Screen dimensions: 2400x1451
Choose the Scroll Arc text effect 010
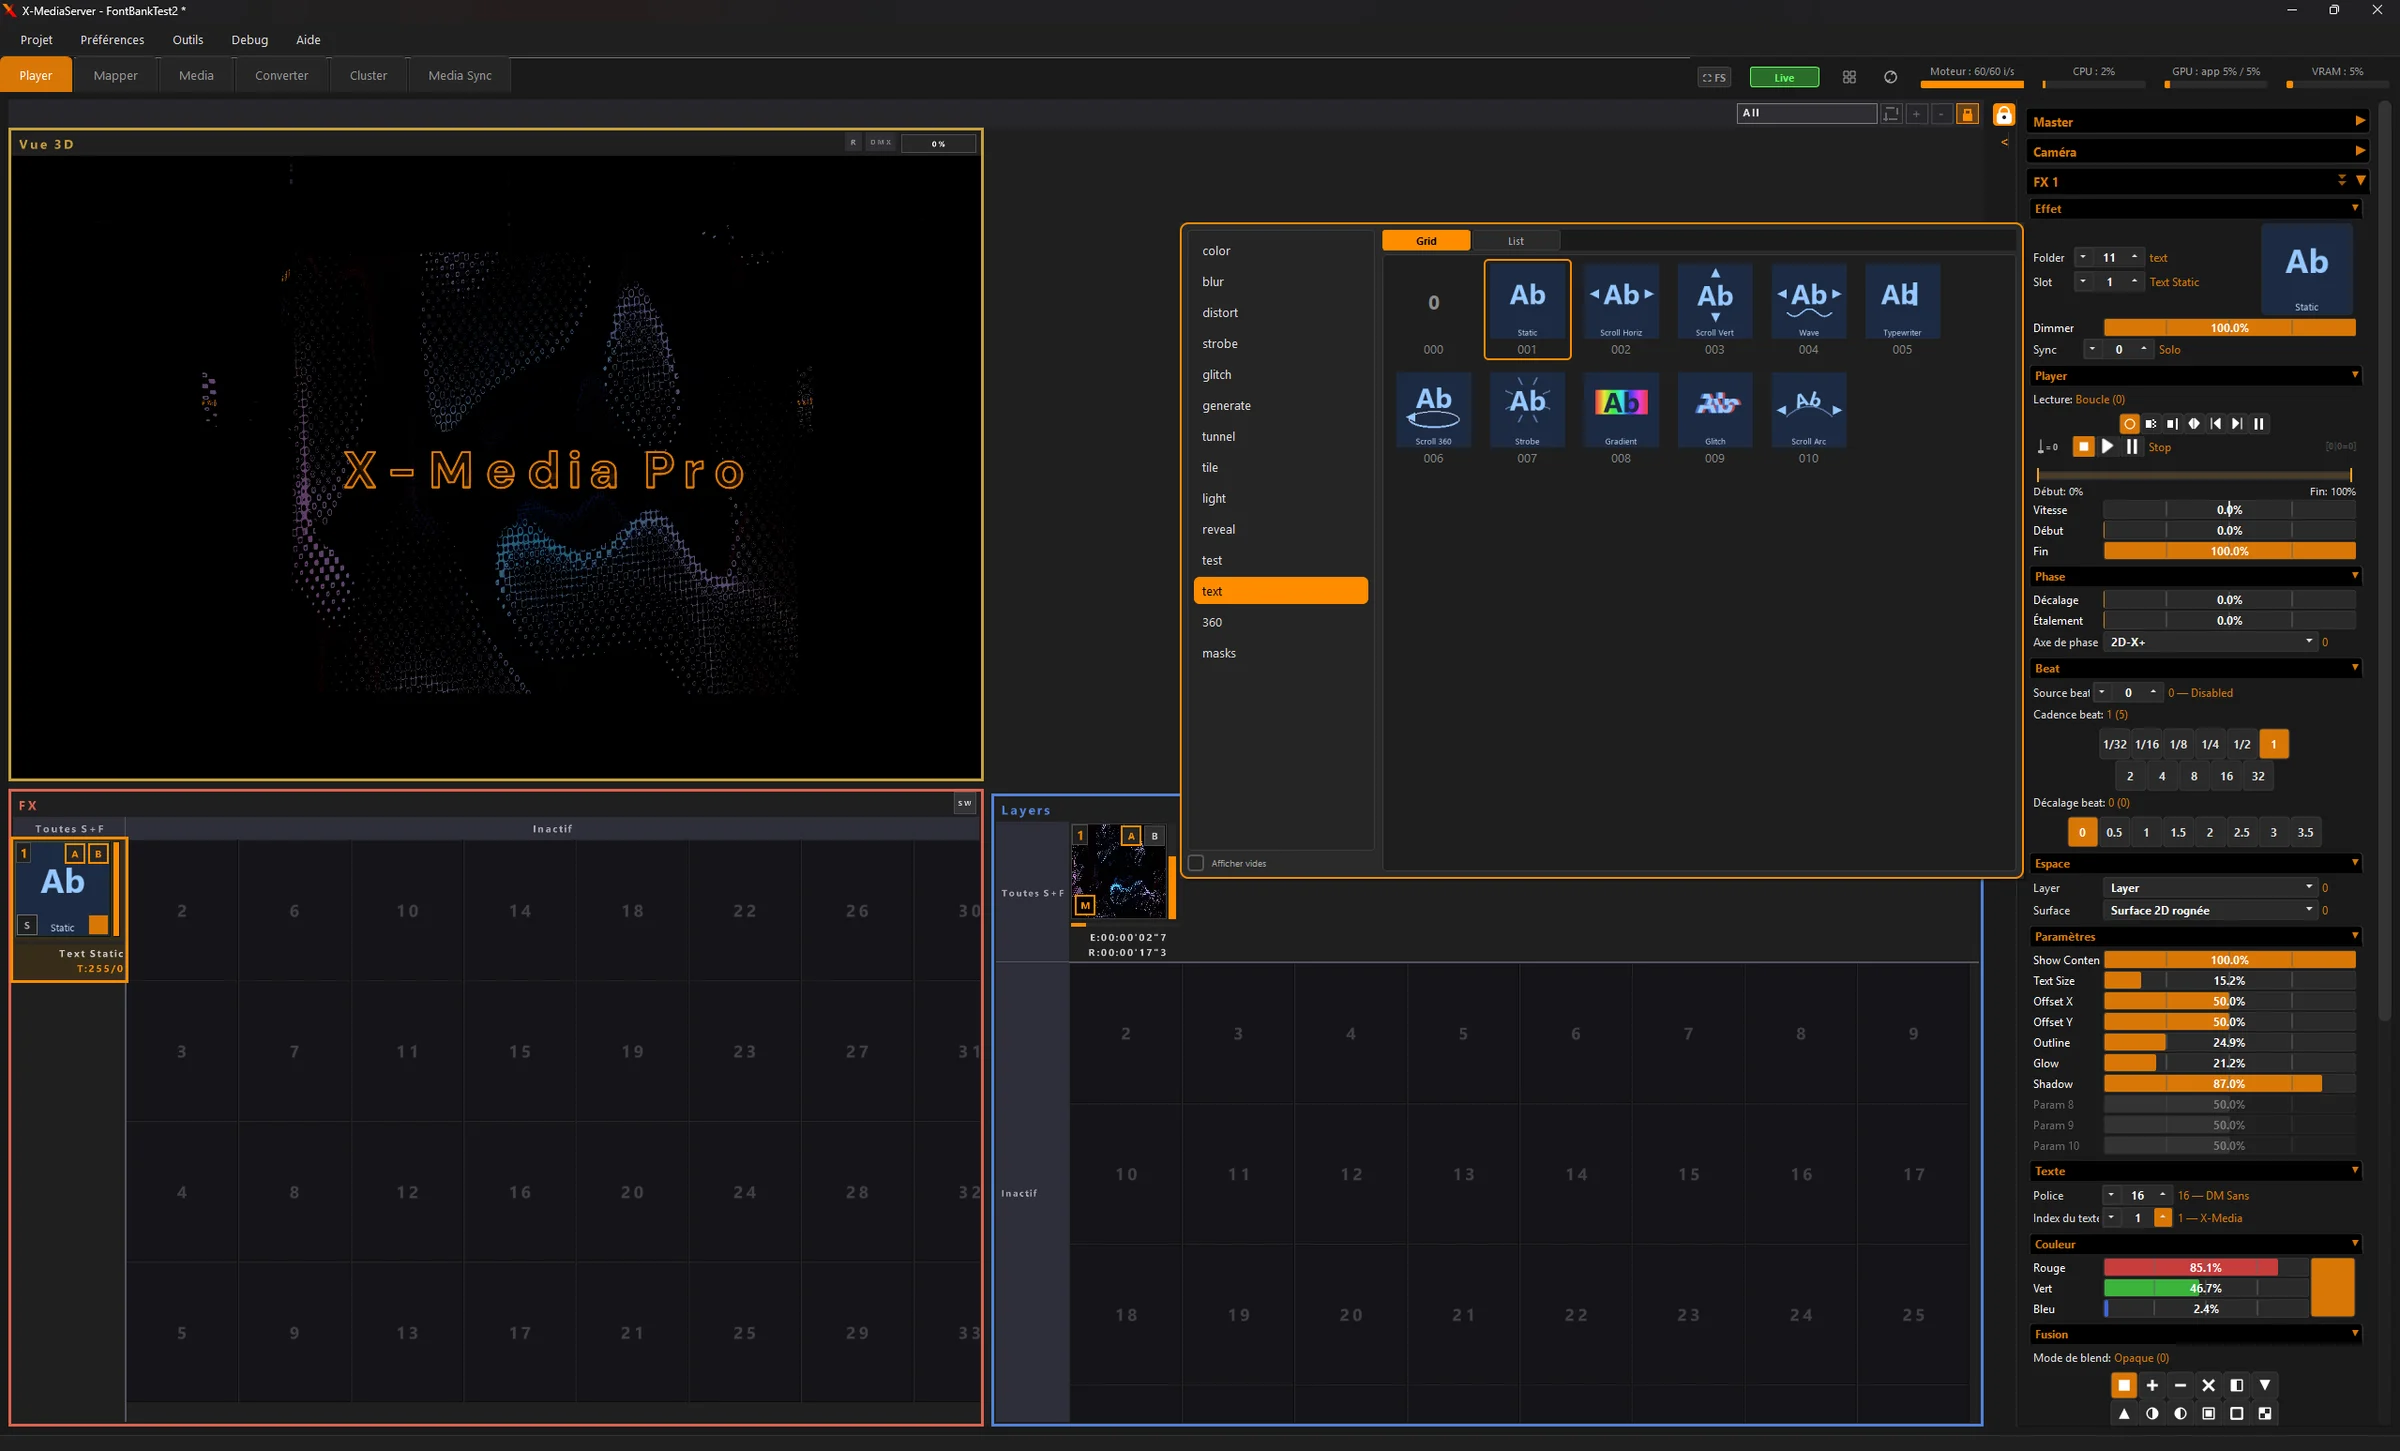(1808, 410)
